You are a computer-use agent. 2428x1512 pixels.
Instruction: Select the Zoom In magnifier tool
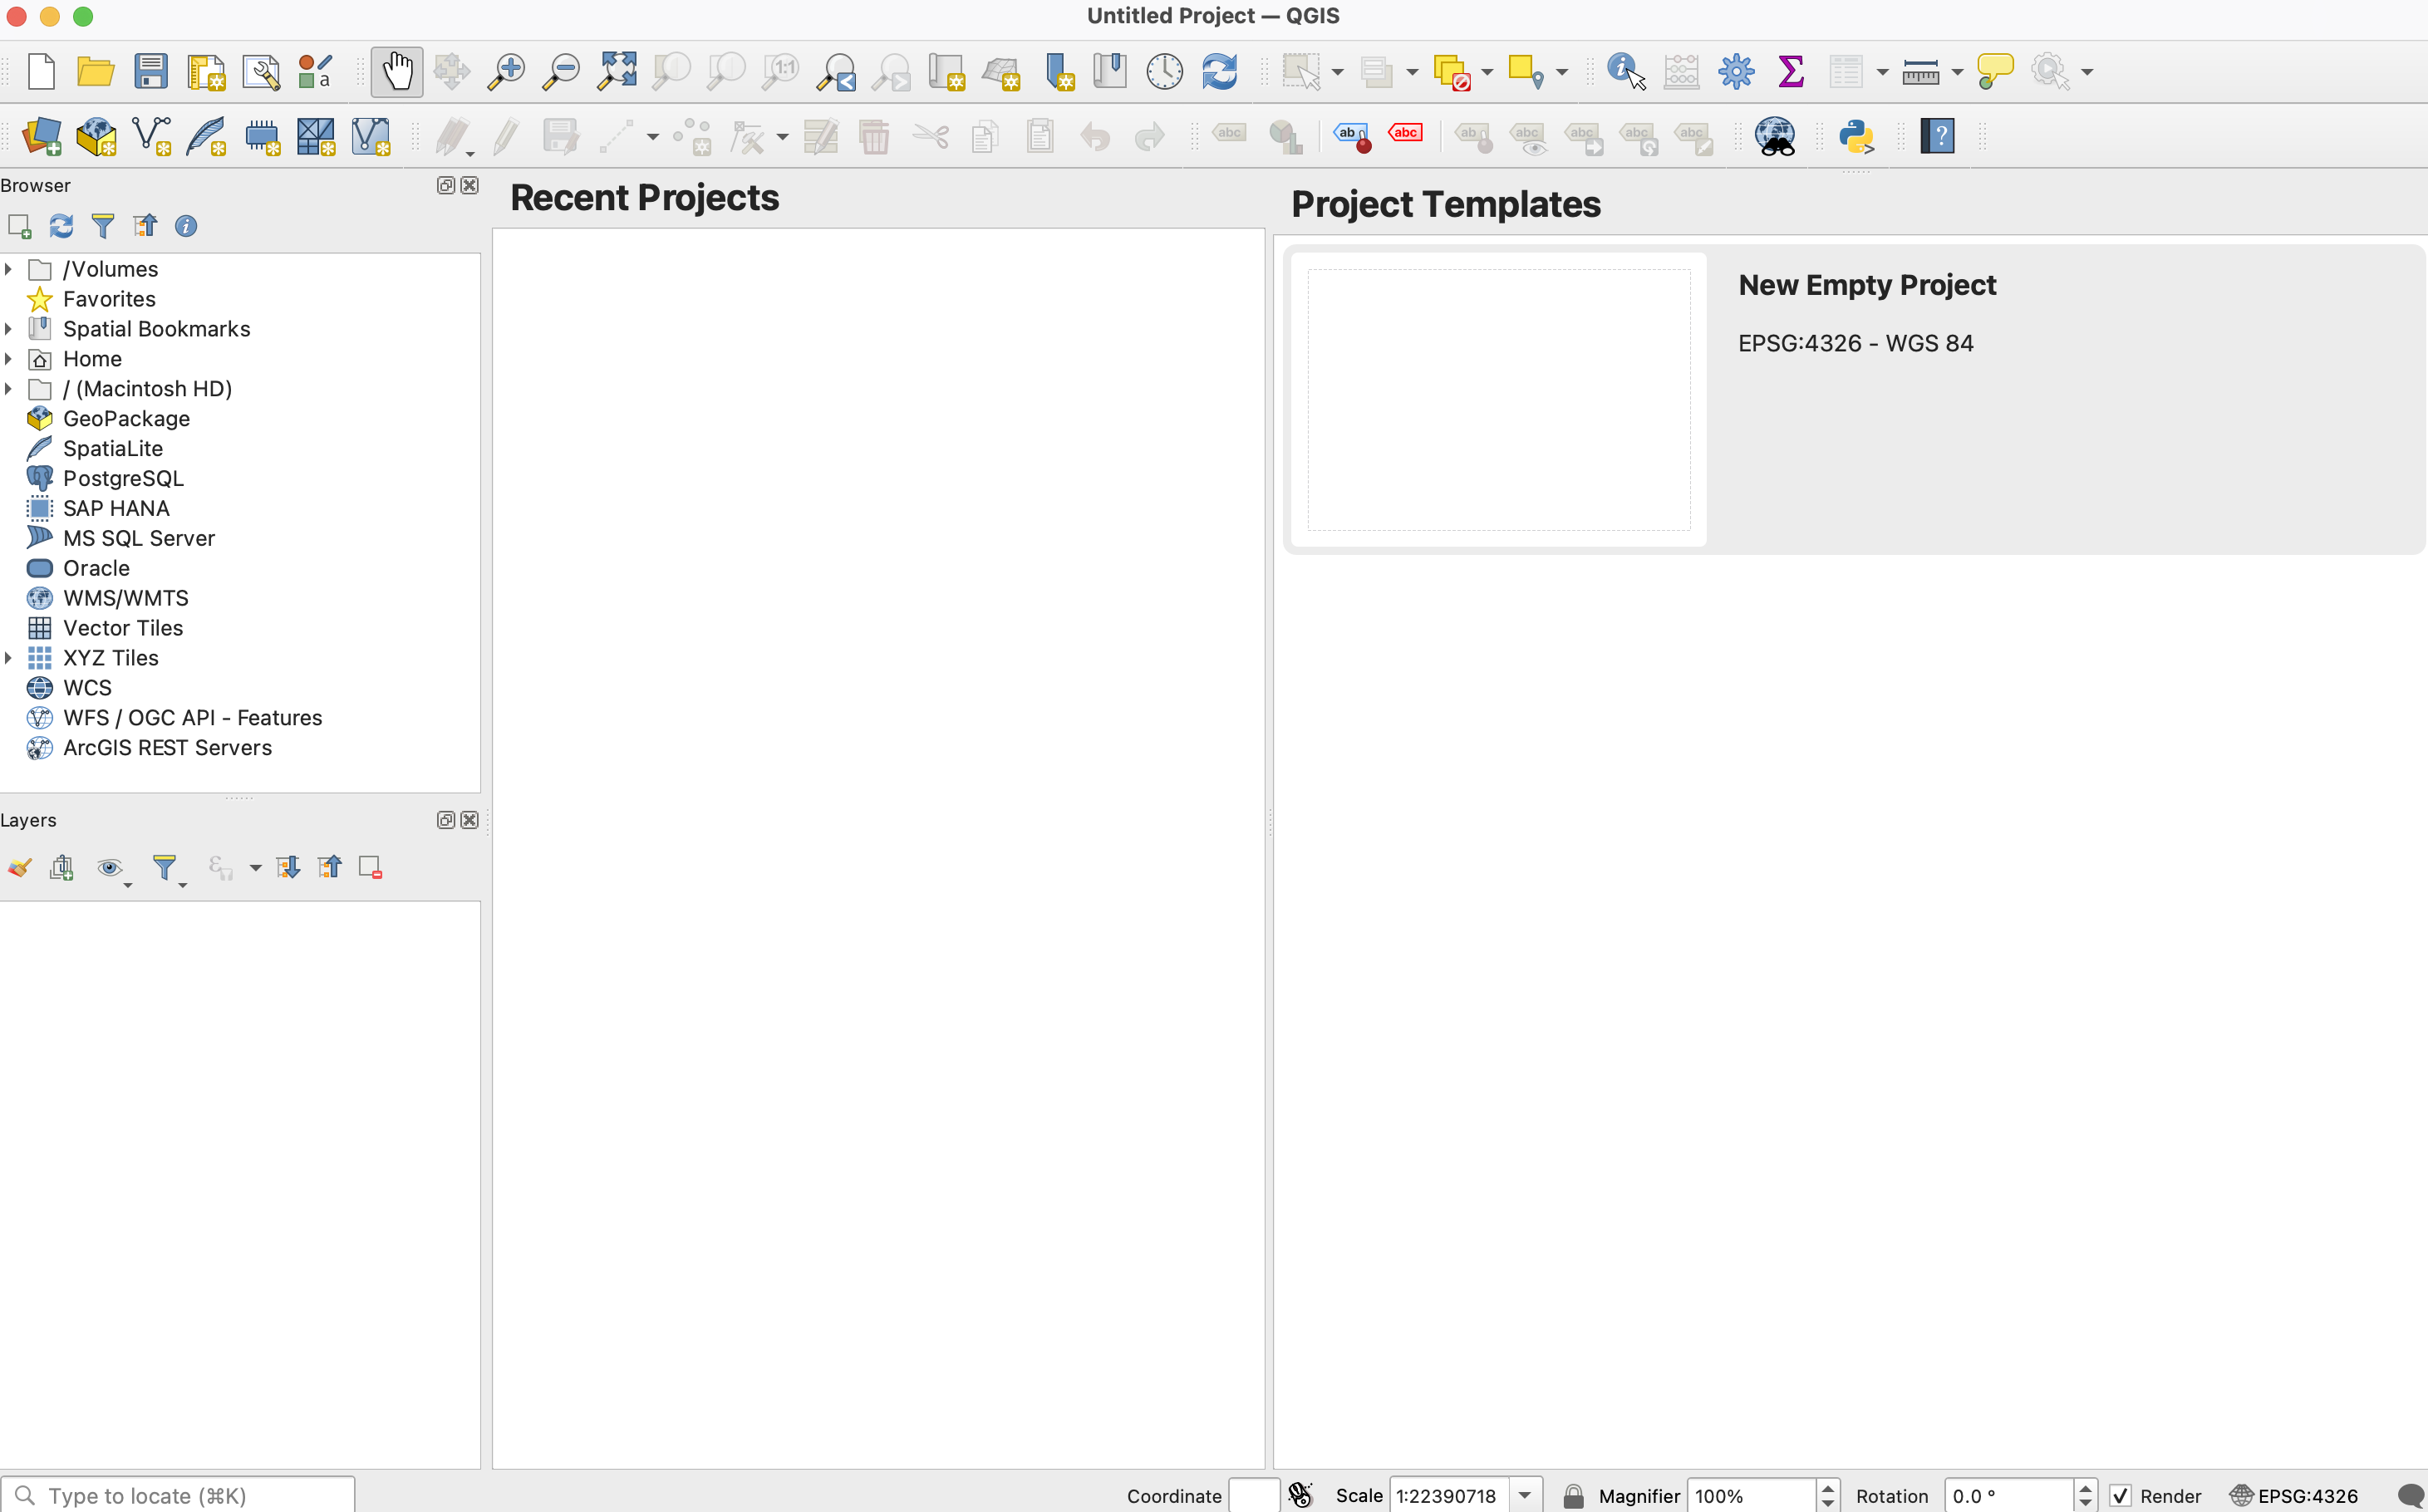[x=506, y=72]
